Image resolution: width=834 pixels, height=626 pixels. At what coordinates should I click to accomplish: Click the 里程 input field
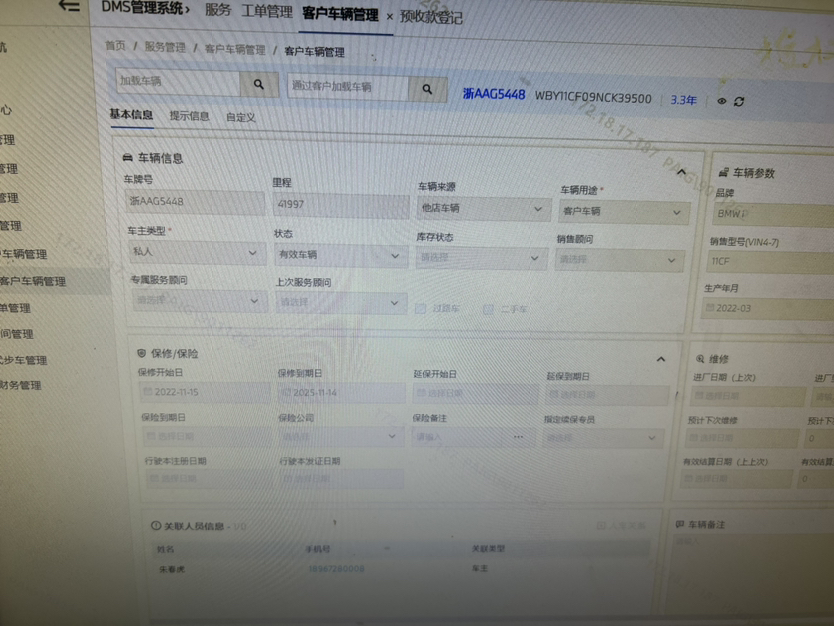pyautogui.click(x=338, y=203)
